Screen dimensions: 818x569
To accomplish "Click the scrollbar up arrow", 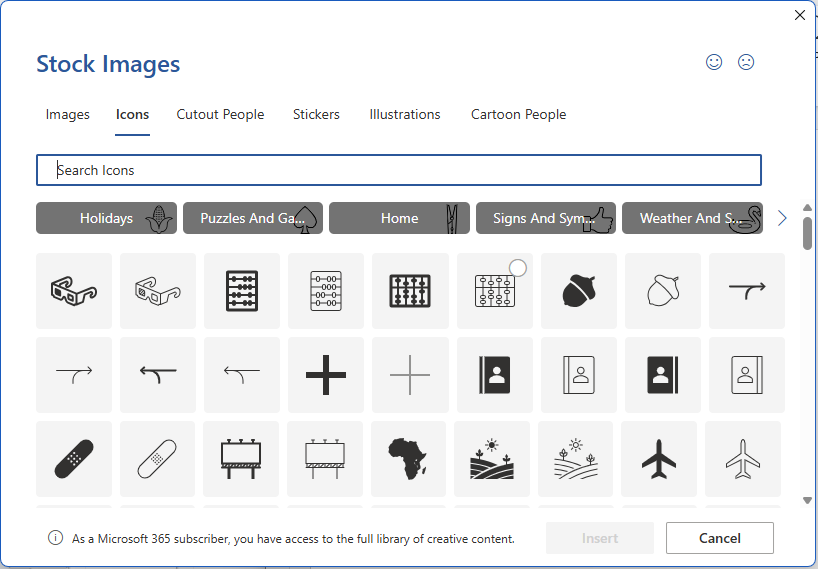I will (807, 208).
